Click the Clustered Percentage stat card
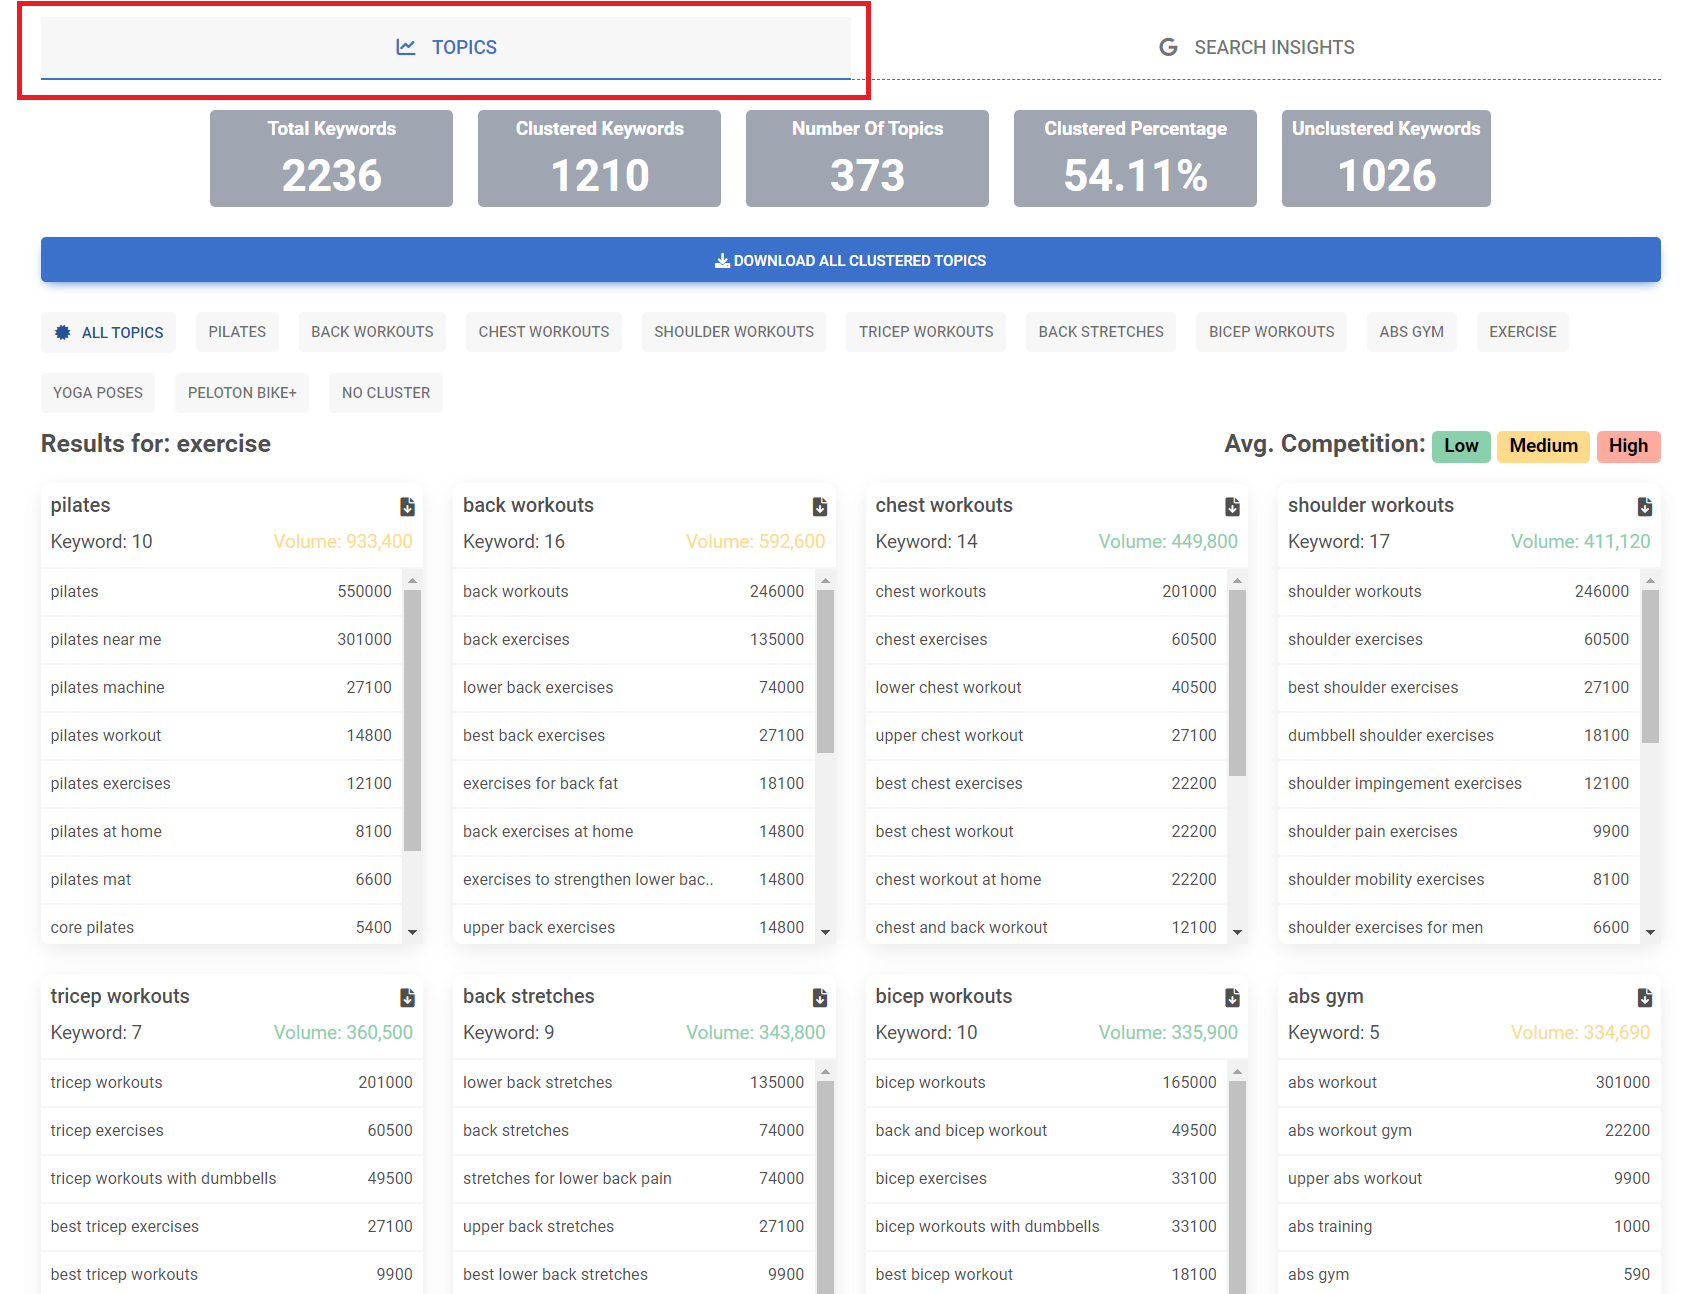Screen dimensions: 1683x1294 click(x=1135, y=158)
